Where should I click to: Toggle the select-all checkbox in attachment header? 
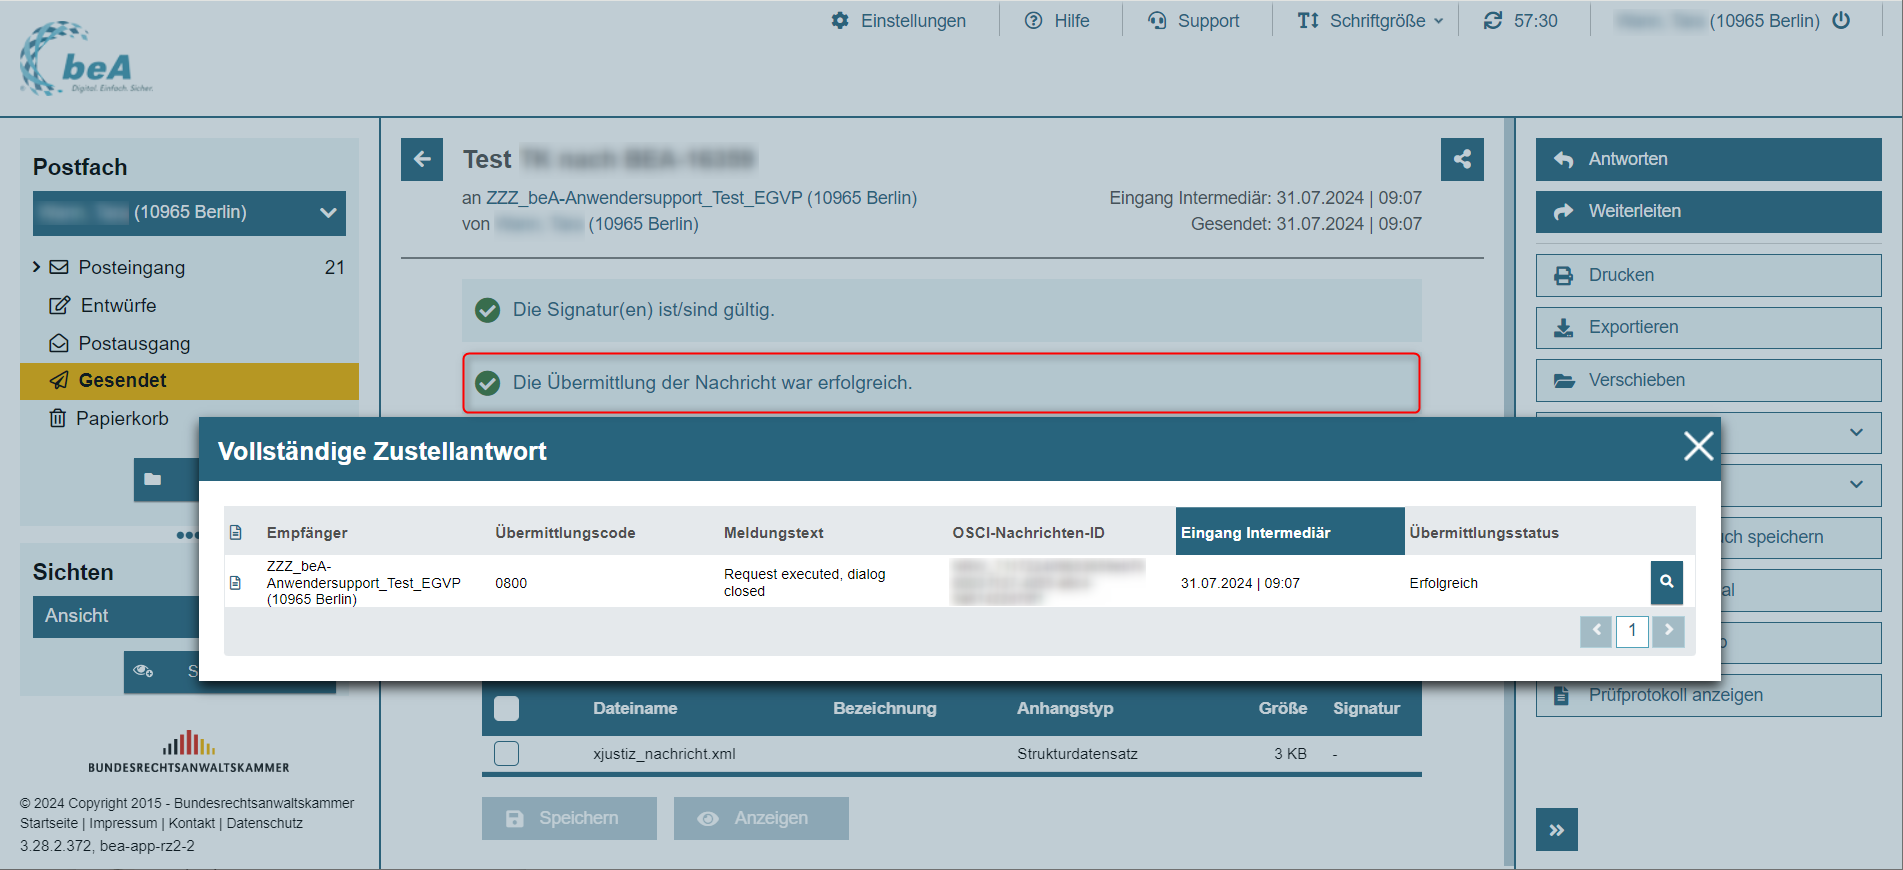pos(507,708)
